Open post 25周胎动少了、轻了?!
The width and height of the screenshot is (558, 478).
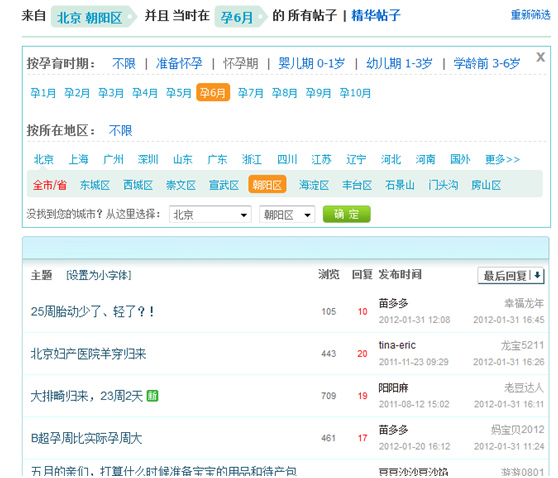click(92, 311)
